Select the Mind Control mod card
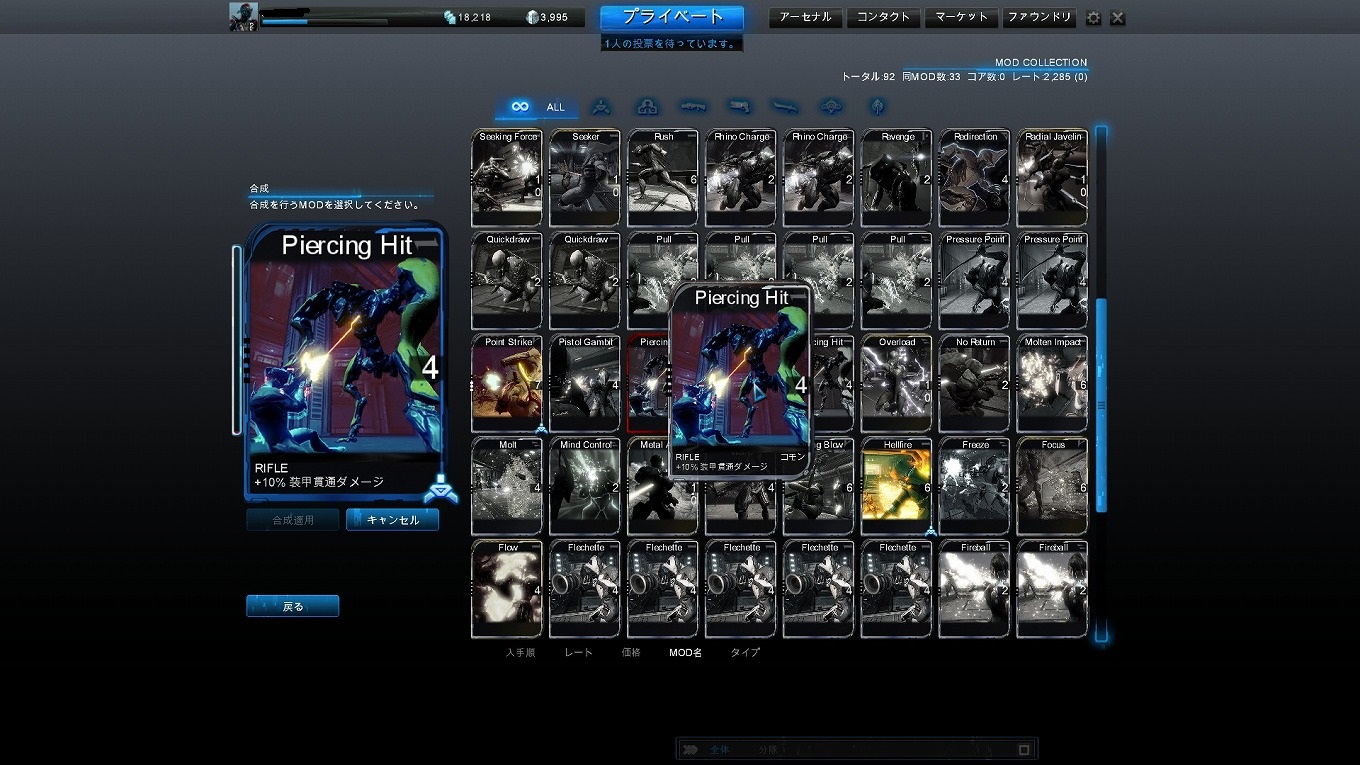Screen dimensions: 1360x765 [585, 486]
